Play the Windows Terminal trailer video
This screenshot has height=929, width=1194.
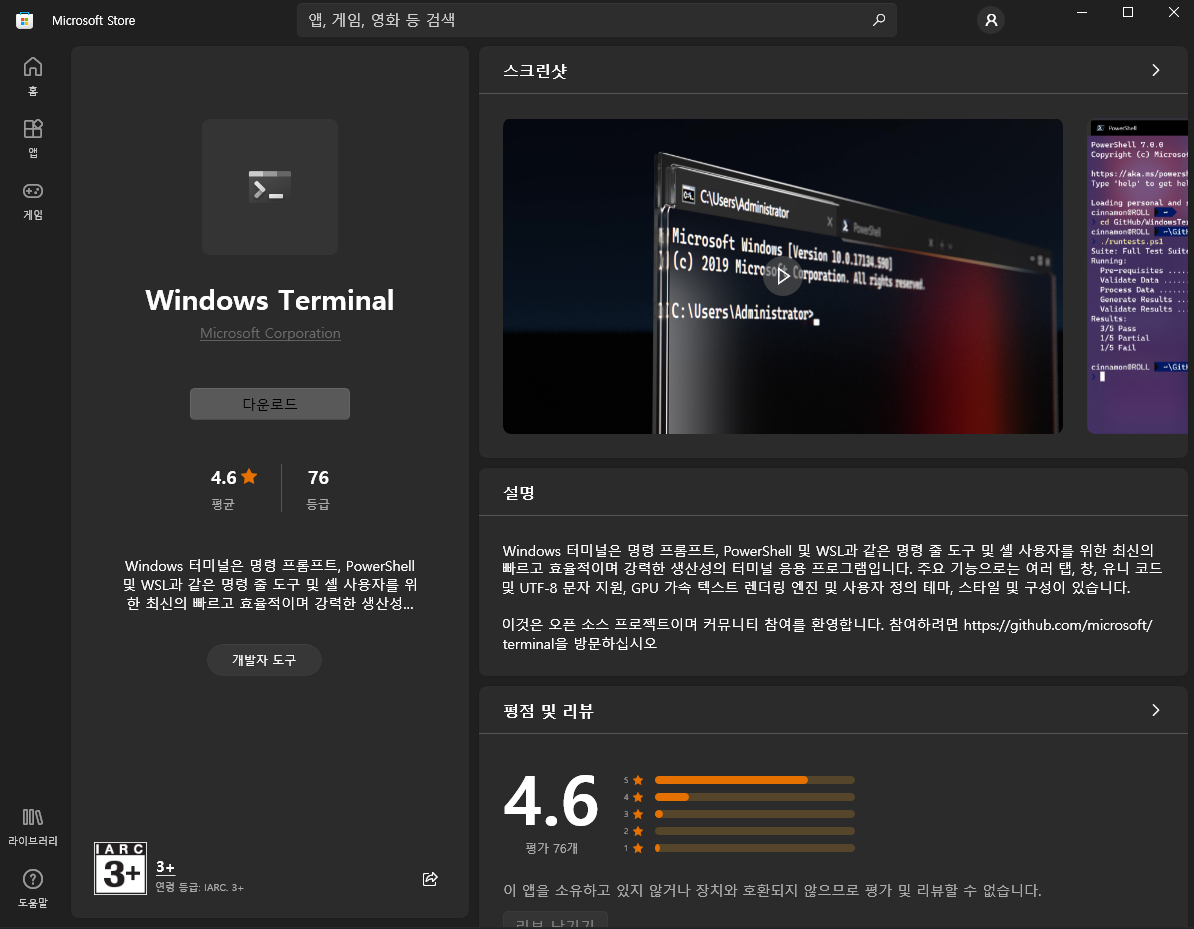(x=783, y=276)
